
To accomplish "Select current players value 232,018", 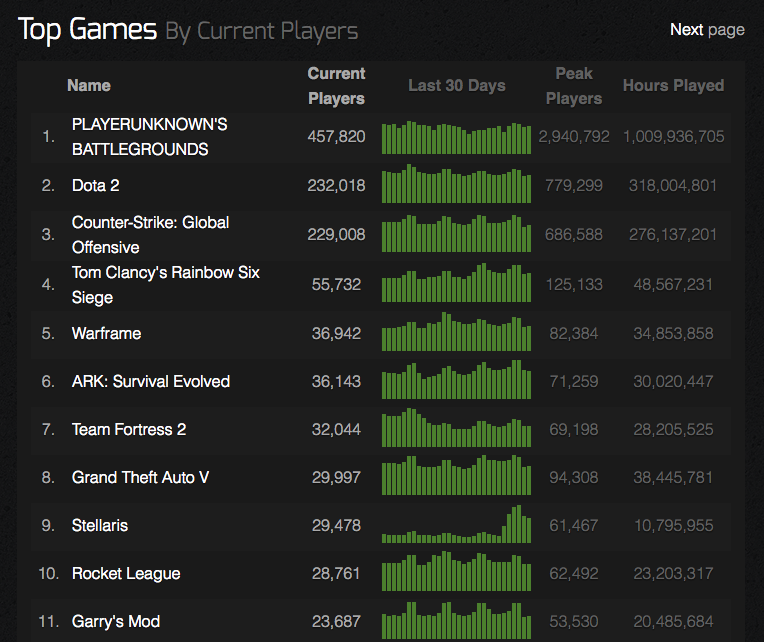I will coord(336,186).
